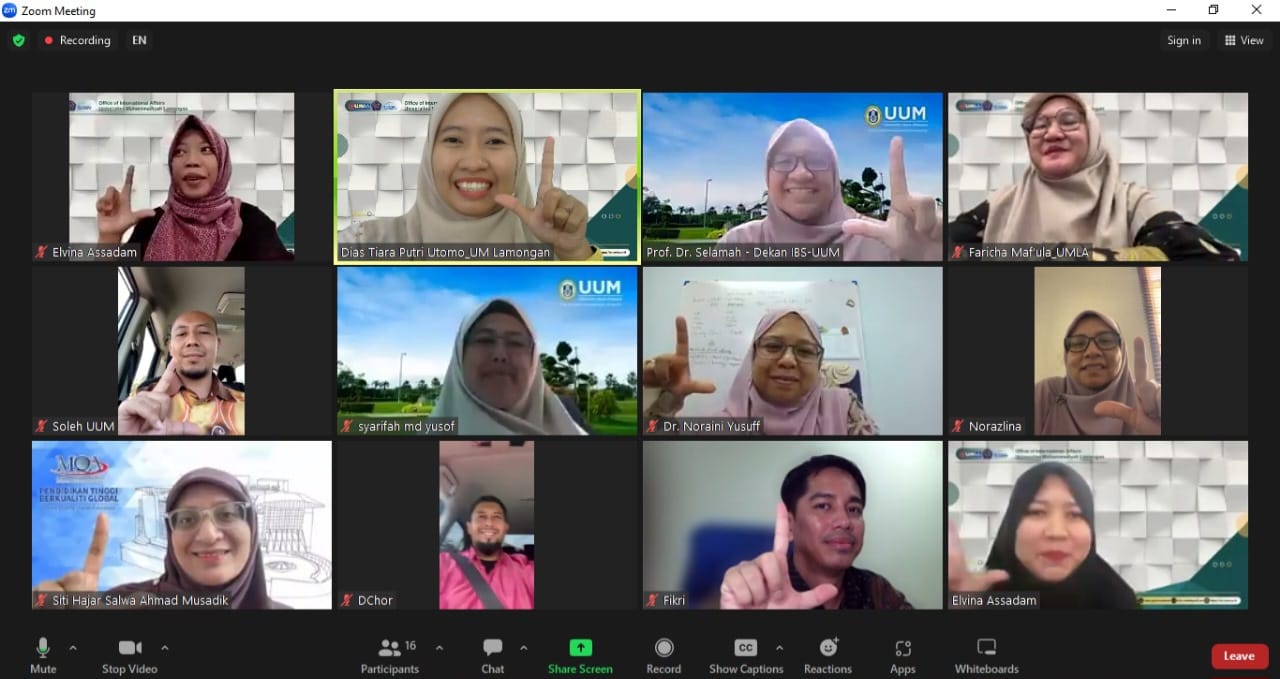The image size is (1280, 679).
Task: Click the red Leave button
Action: [1239, 656]
